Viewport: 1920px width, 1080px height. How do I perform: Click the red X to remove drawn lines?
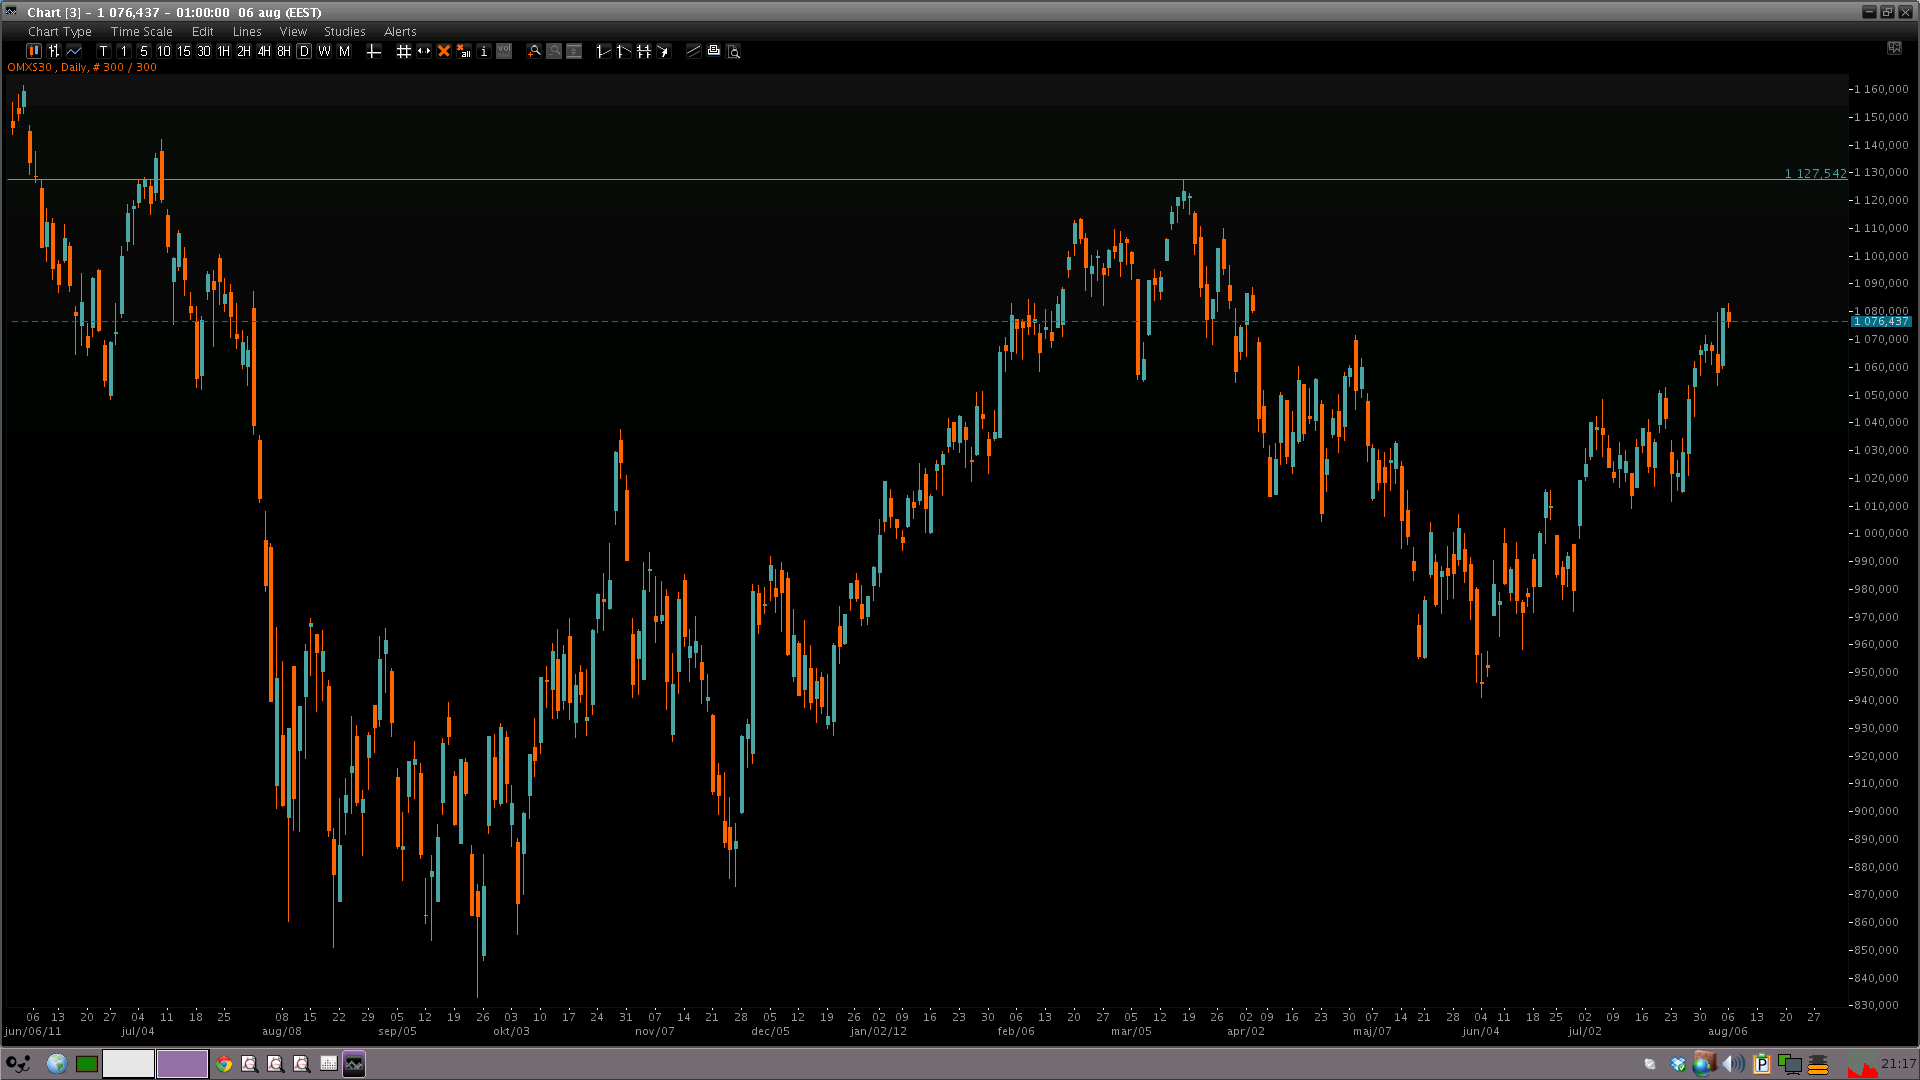click(x=444, y=51)
